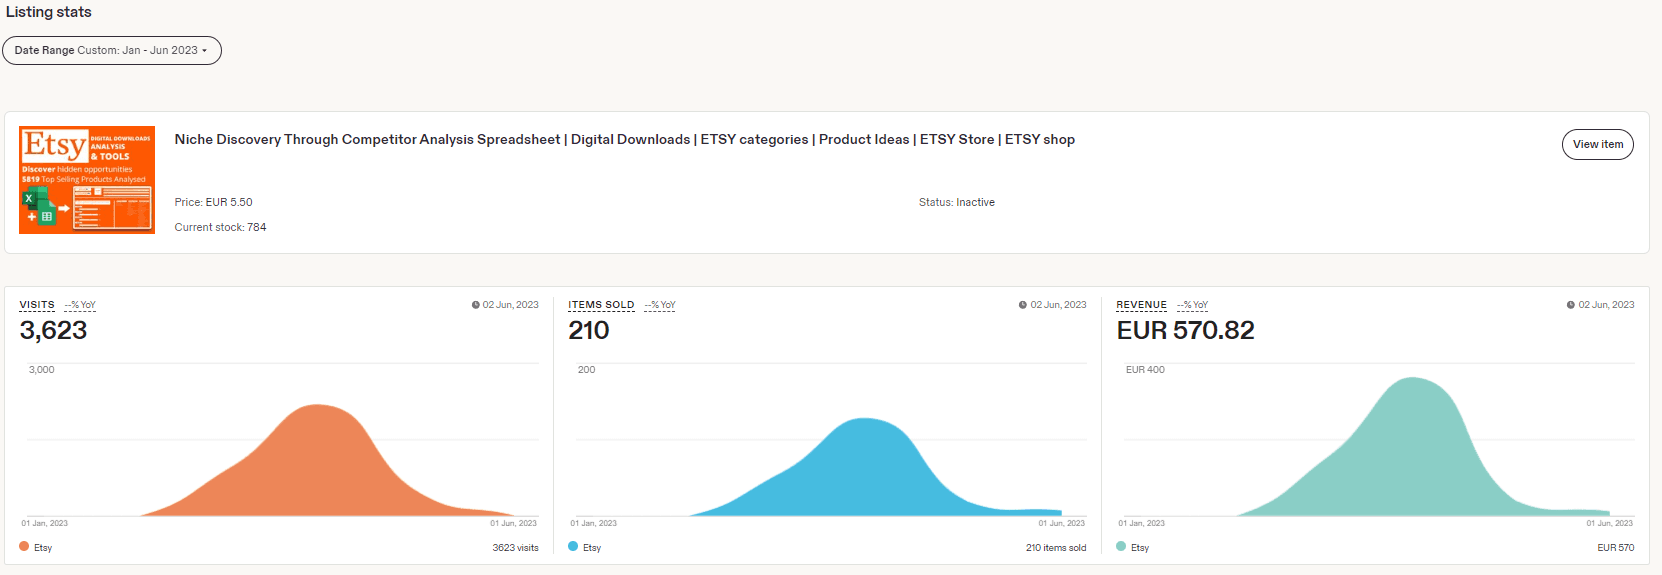Click the Listing stats heading
Image resolution: width=1662 pixels, height=575 pixels.
click(48, 12)
